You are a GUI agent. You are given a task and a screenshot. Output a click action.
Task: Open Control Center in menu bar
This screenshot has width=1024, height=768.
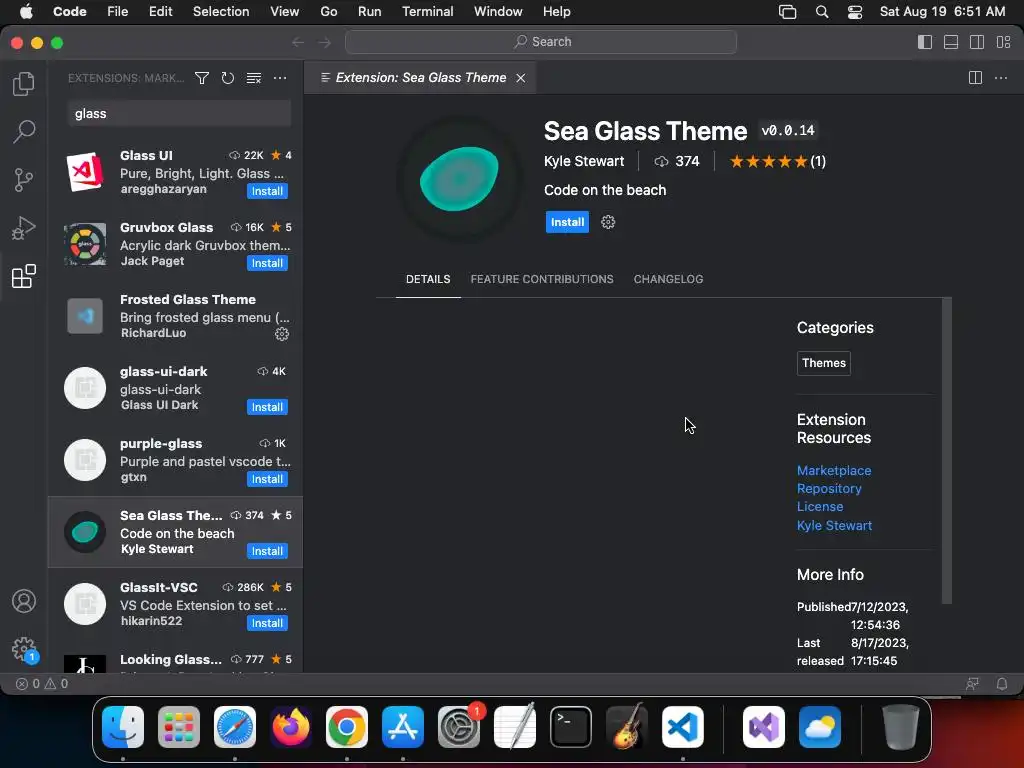(x=854, y=12)
